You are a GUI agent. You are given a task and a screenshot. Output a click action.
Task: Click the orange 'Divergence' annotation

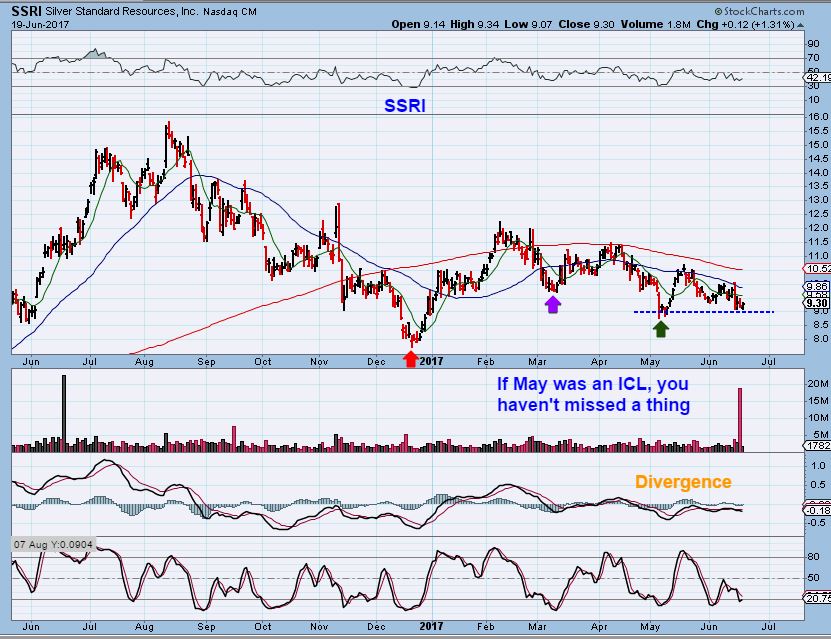click(683, 482)
